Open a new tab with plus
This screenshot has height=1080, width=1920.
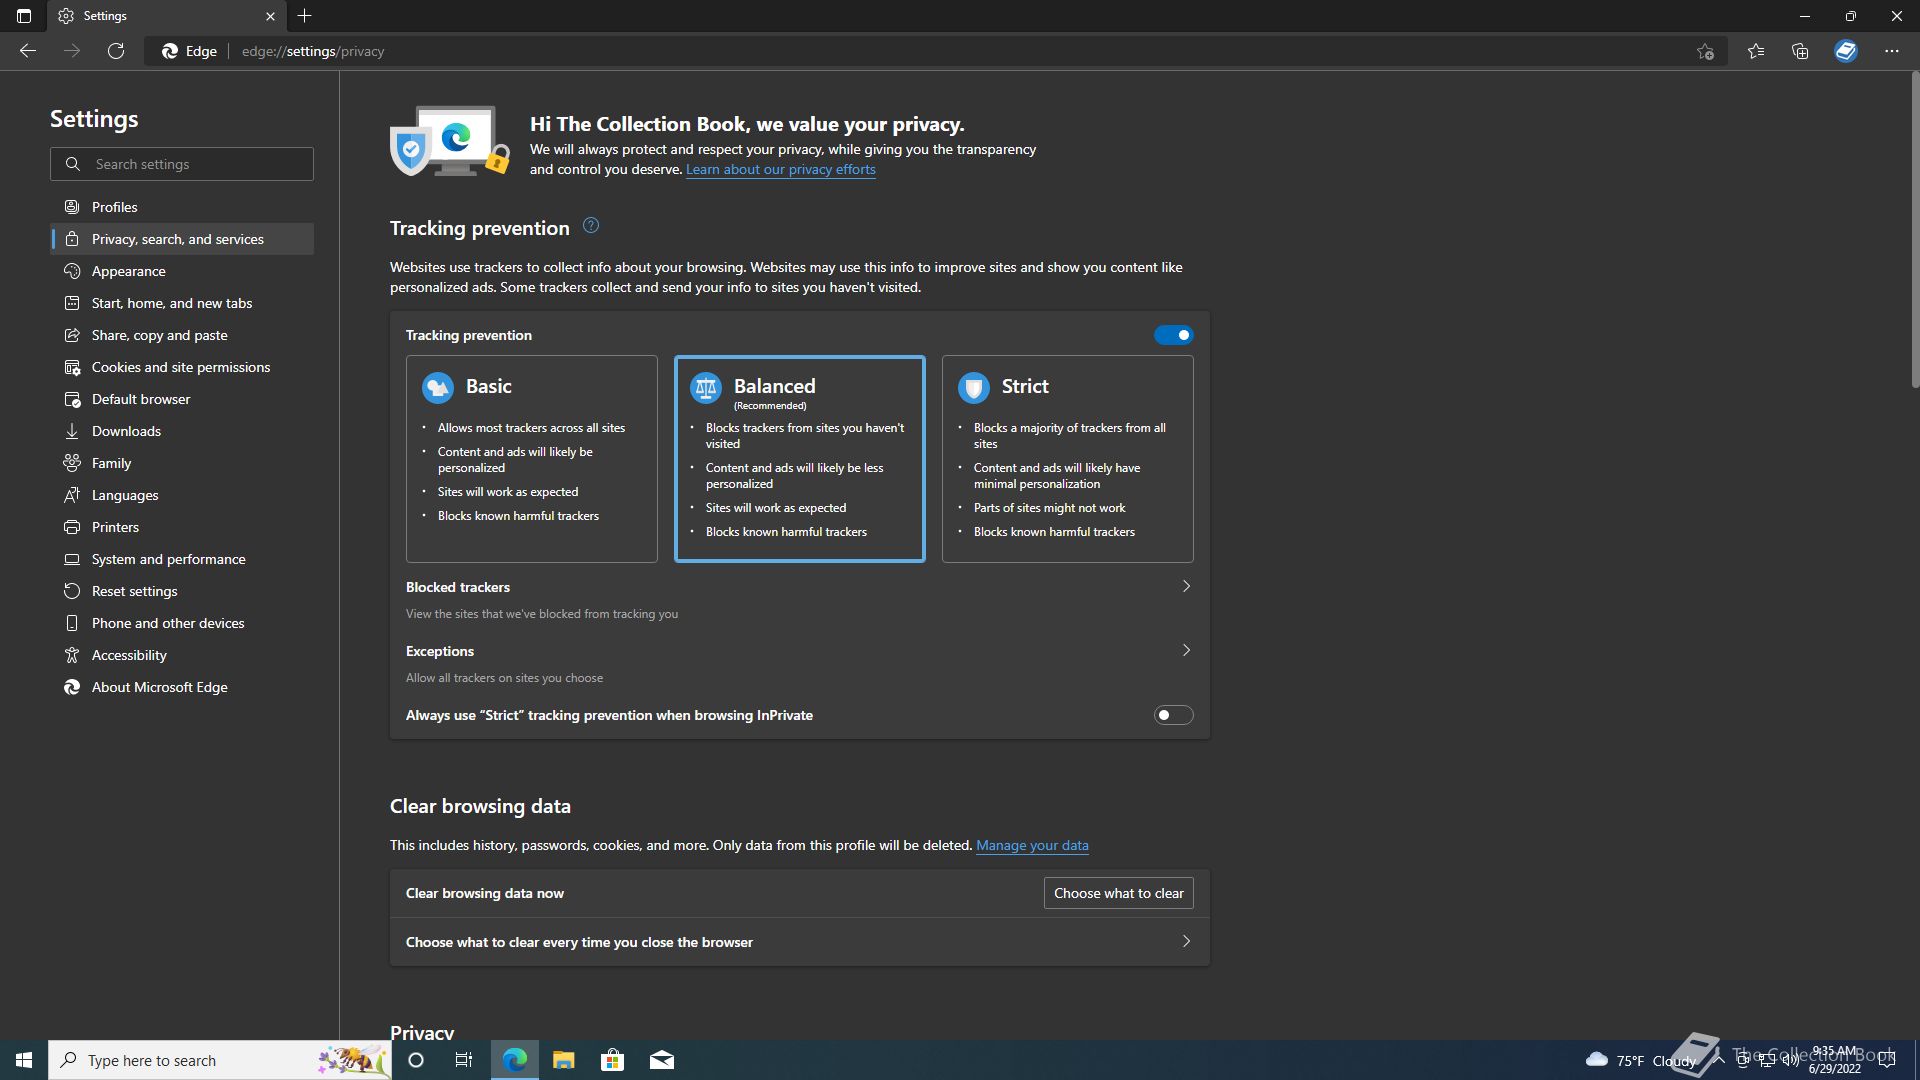coord(305,16)
